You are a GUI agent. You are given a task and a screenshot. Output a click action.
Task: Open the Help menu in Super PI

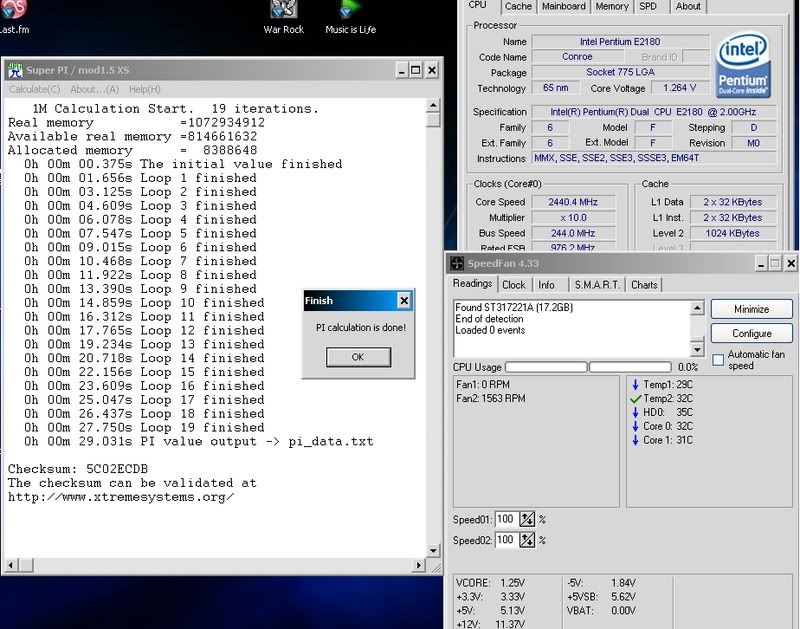tap(144, 89)
